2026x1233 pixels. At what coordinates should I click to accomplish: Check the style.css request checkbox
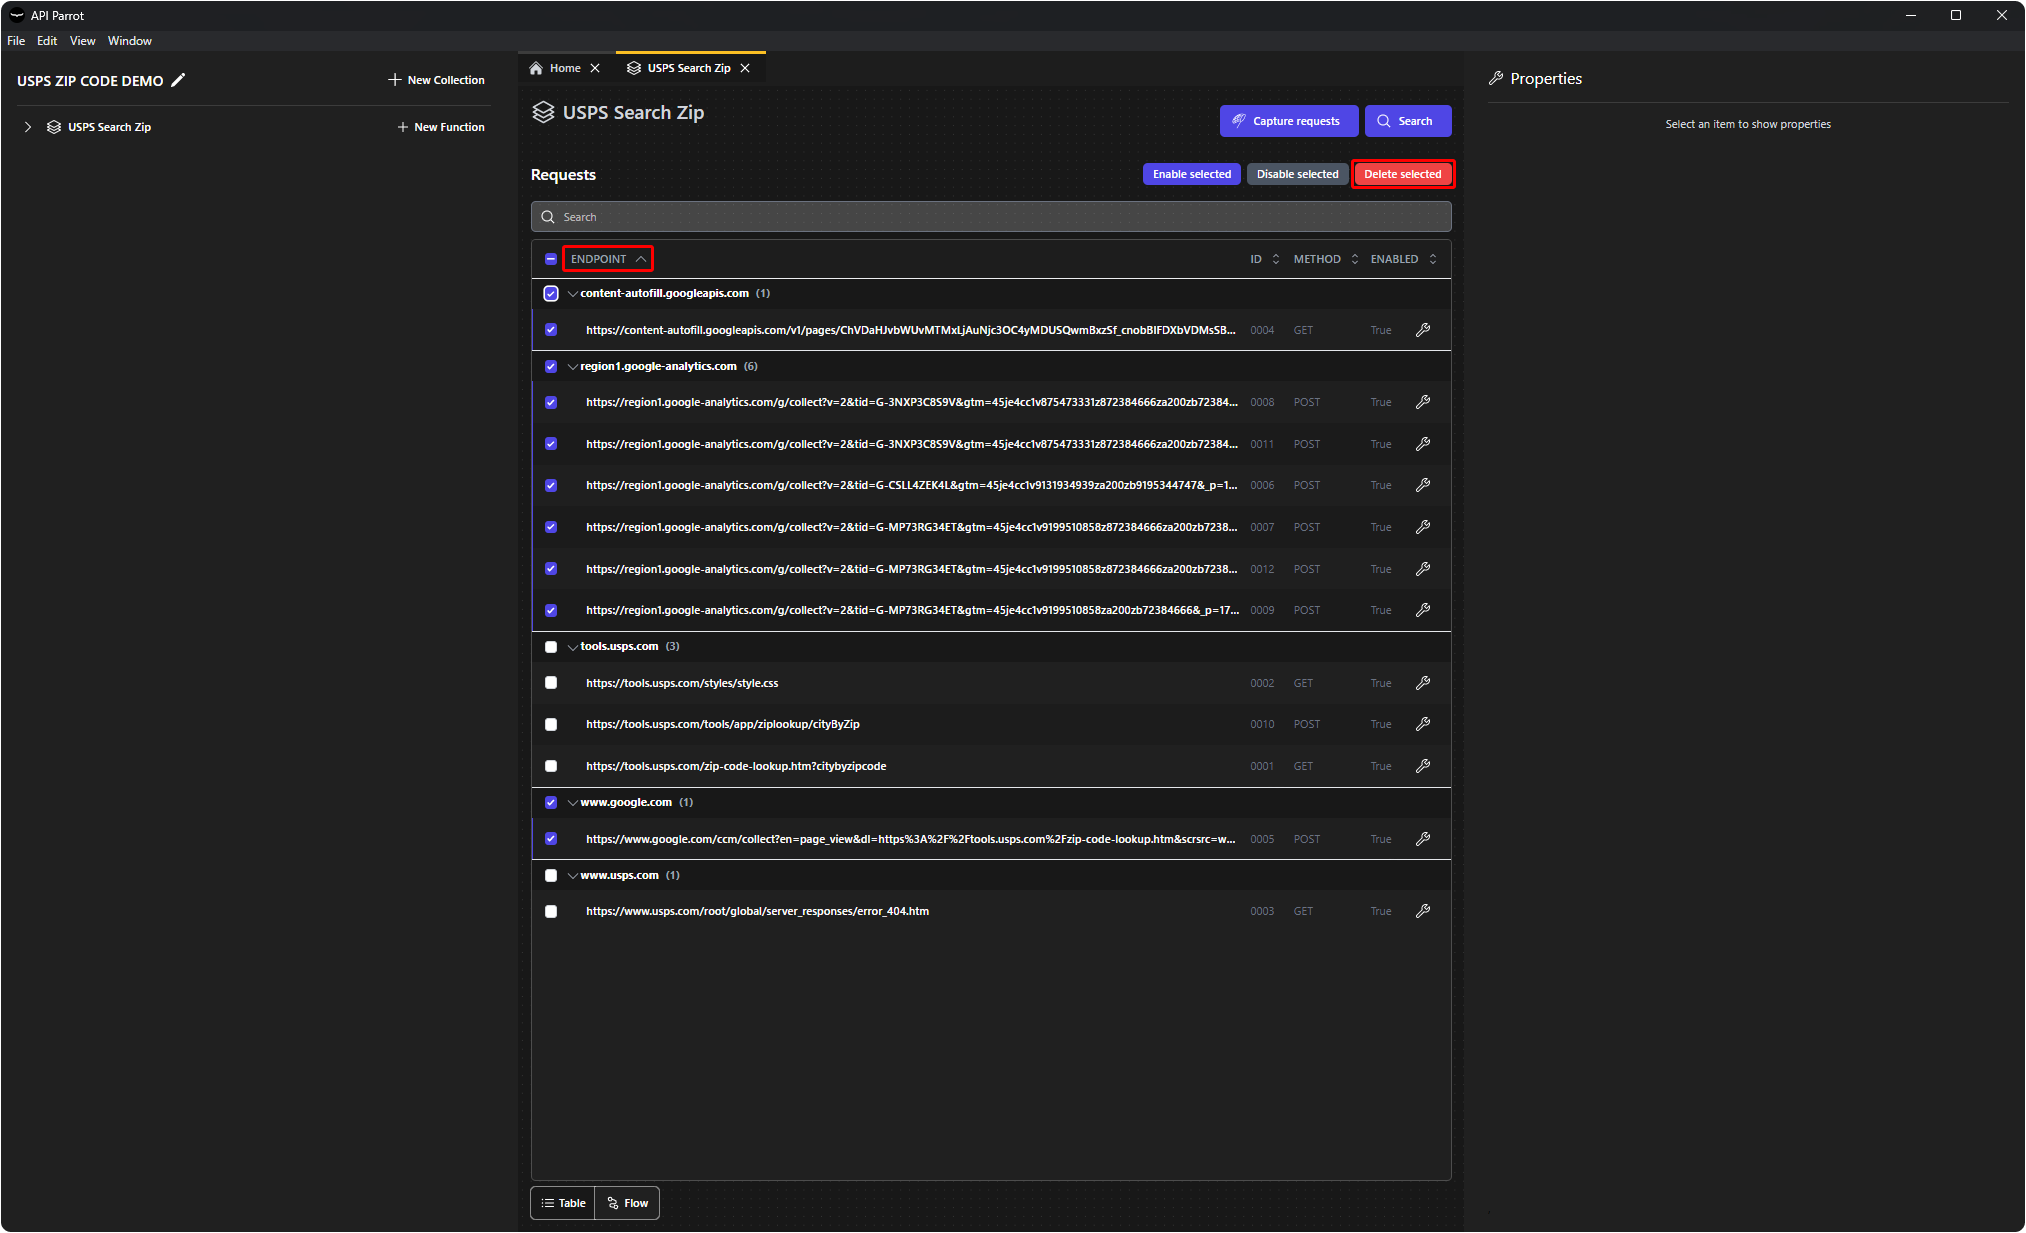coord(551,683)
